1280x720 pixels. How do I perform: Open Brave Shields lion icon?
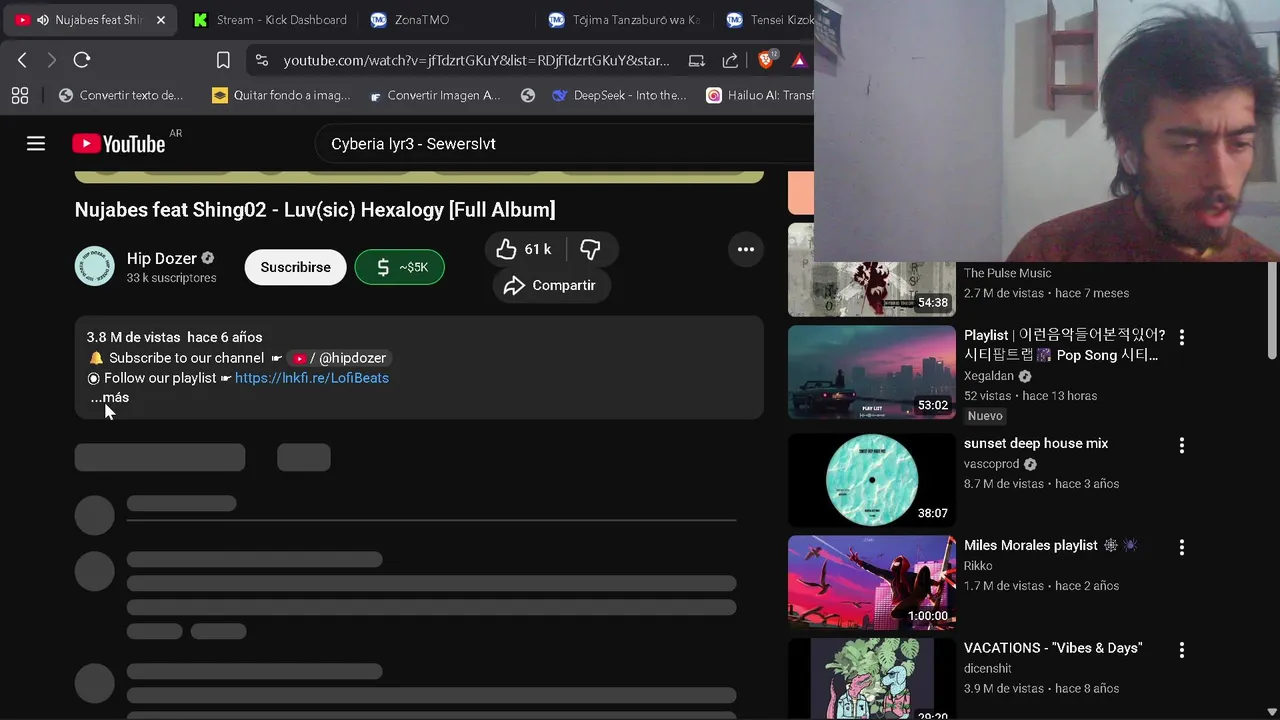[x=766, y=60]
